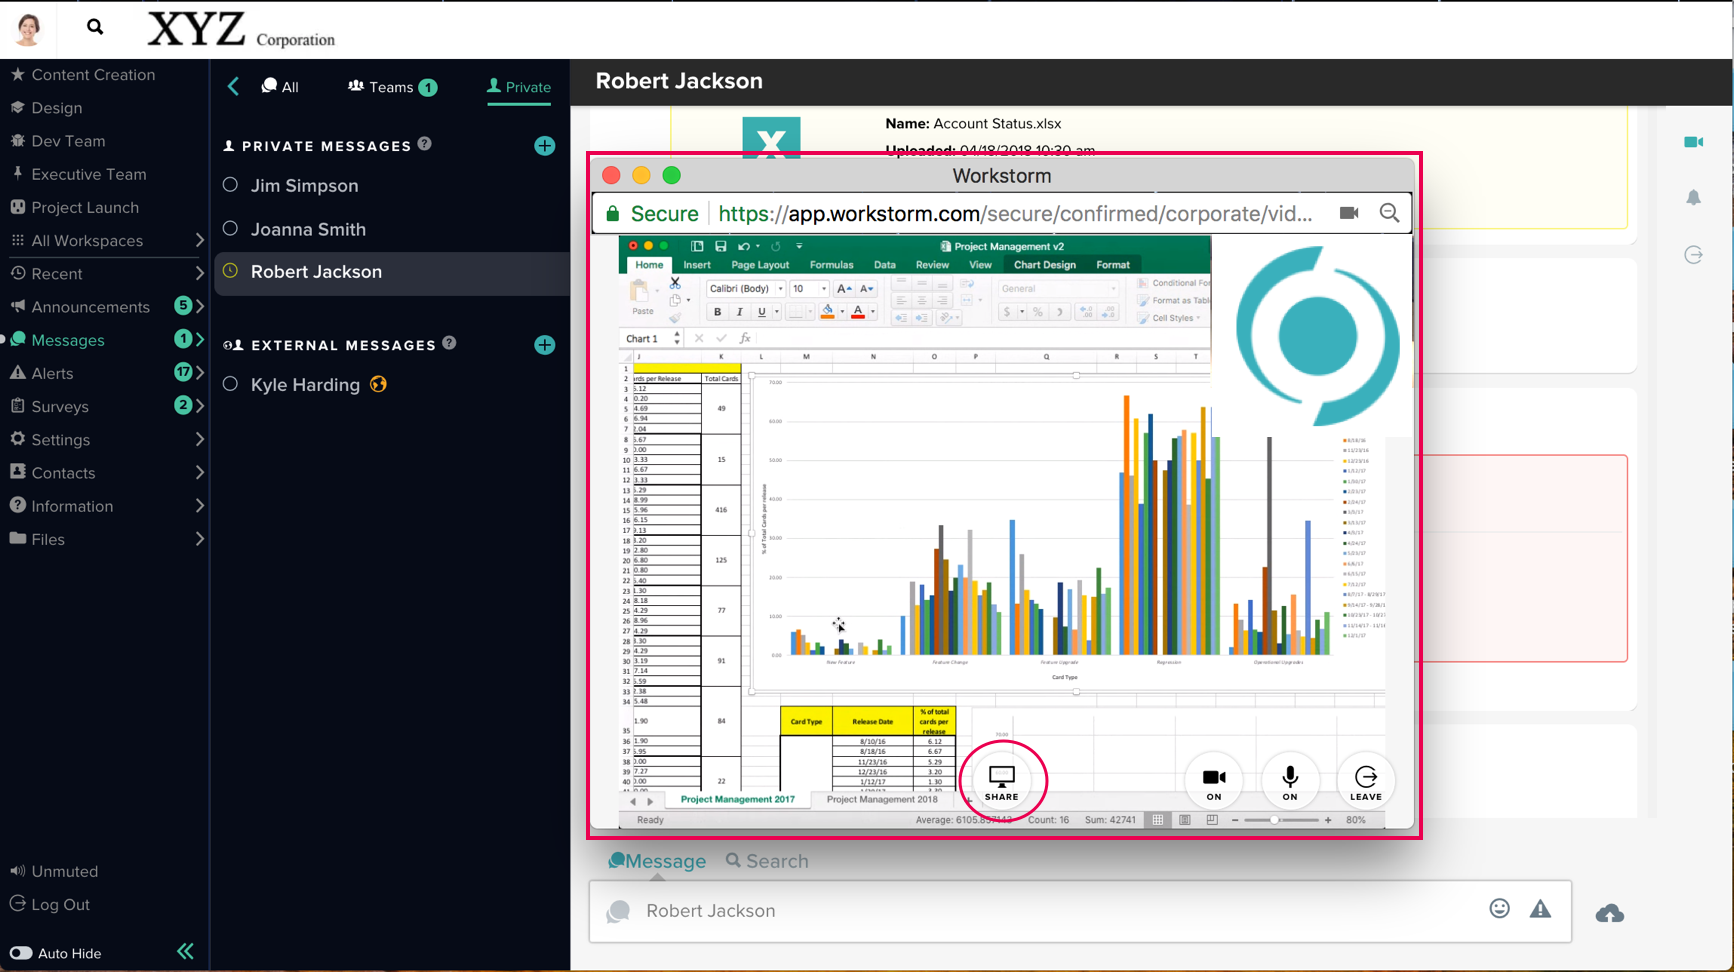
Task: Open notifications bell in right sidebar
Action: [x=1693, y=198]
